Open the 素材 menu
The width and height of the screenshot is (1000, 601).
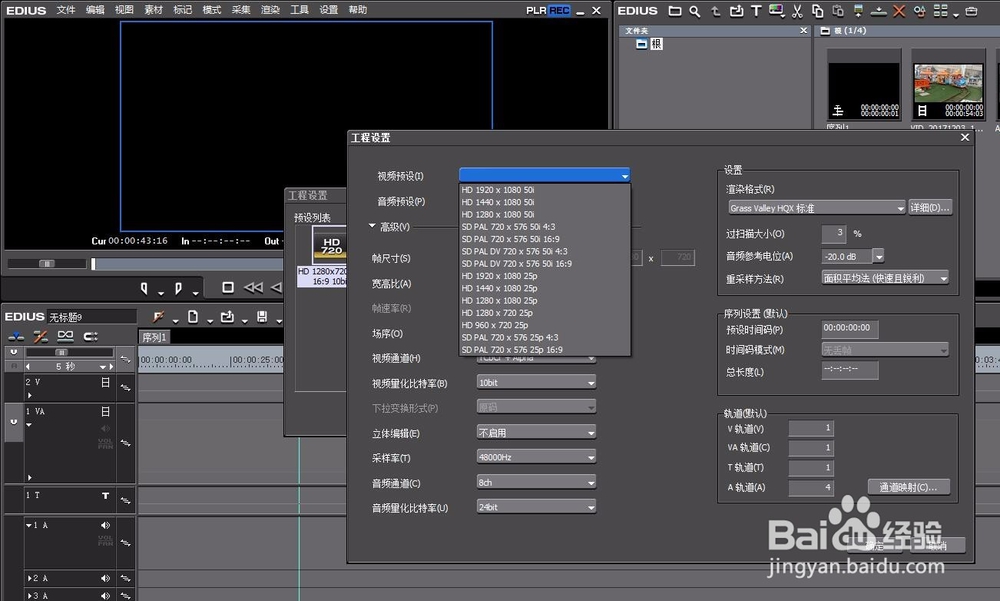click(x=153, y=10)
